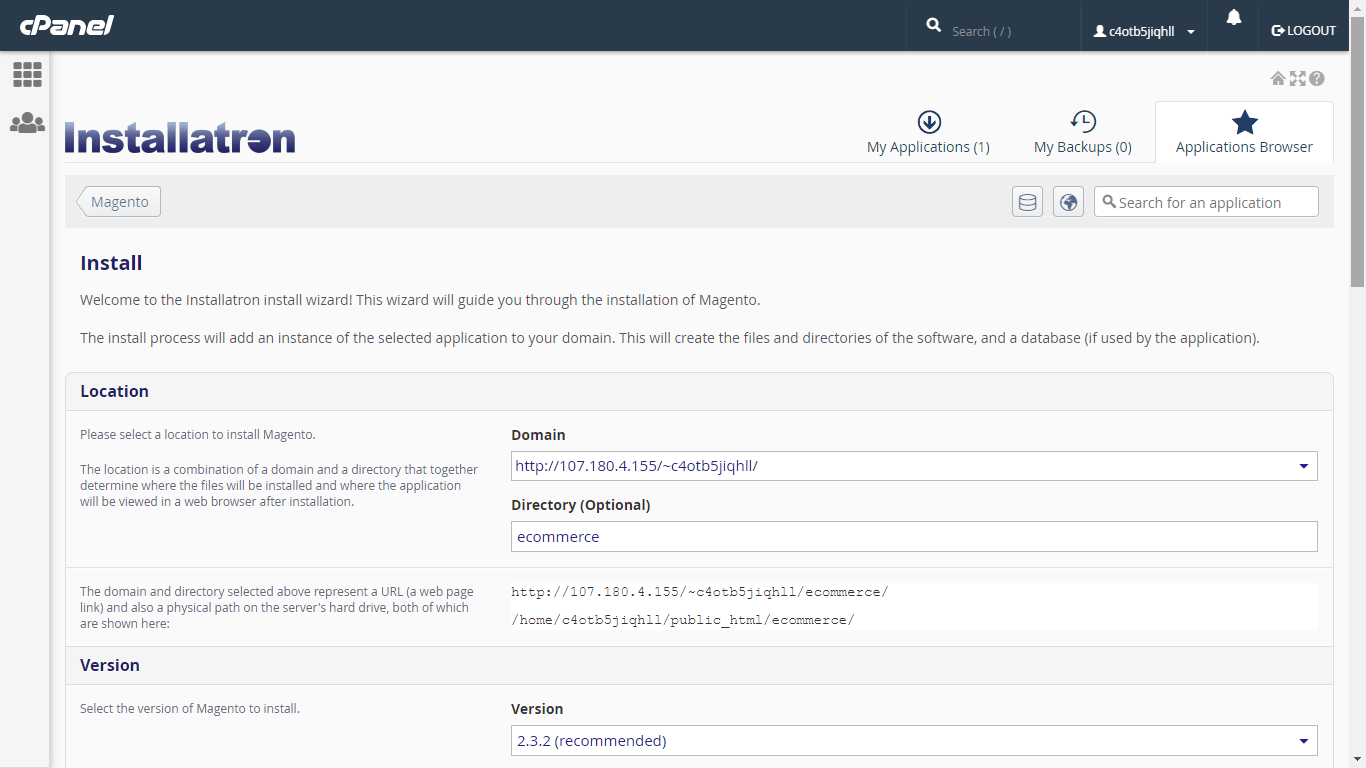This screenshot has width=1366, height=768.
Task: Expand the Version dropdown
Action: [914, 741]
